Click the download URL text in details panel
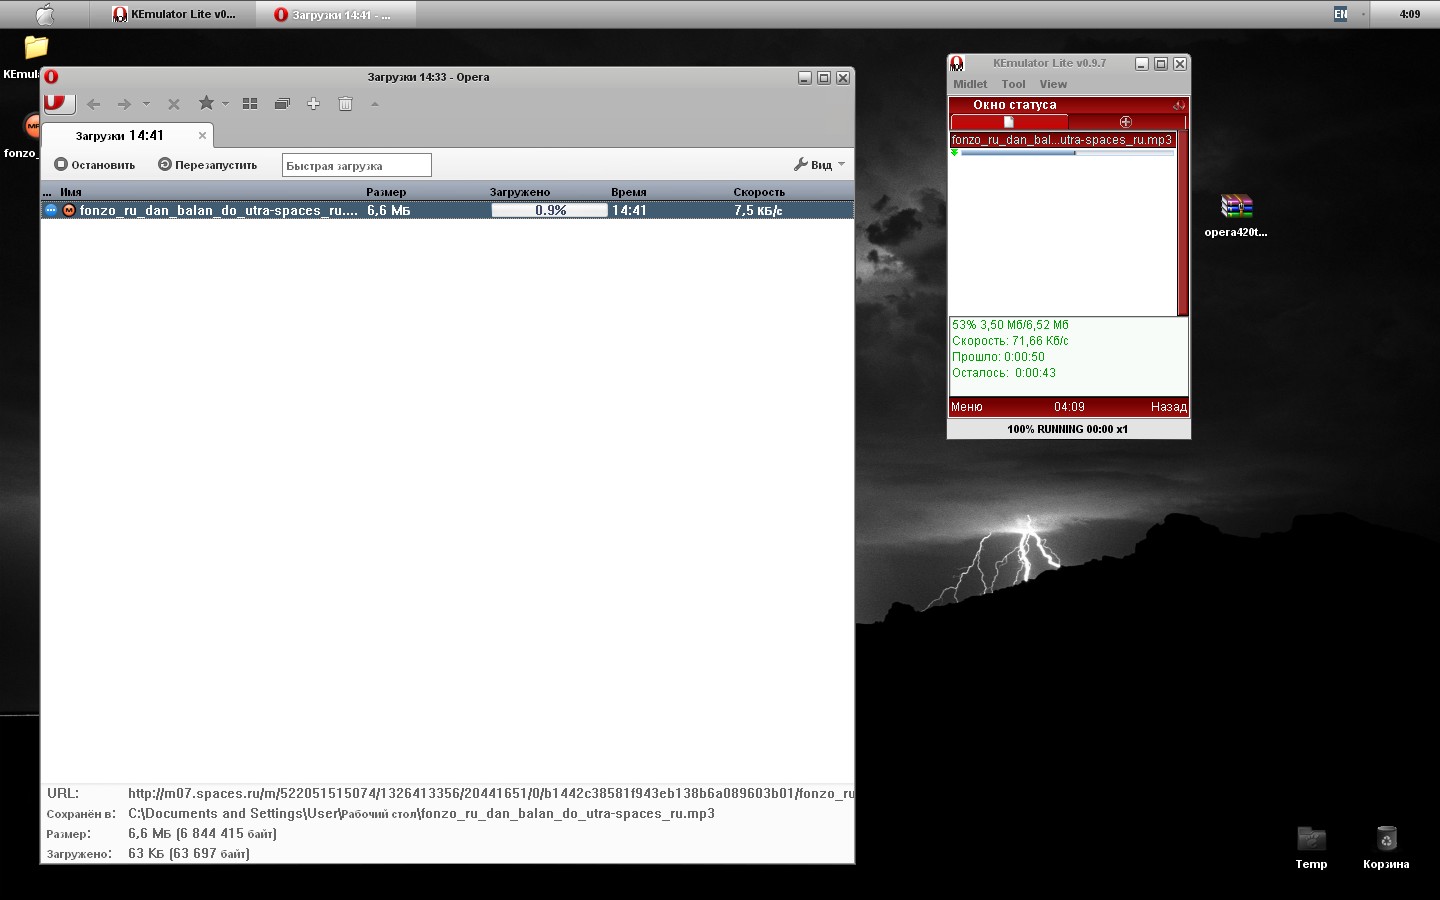The image size is (1440, 900). coord(491,793)
